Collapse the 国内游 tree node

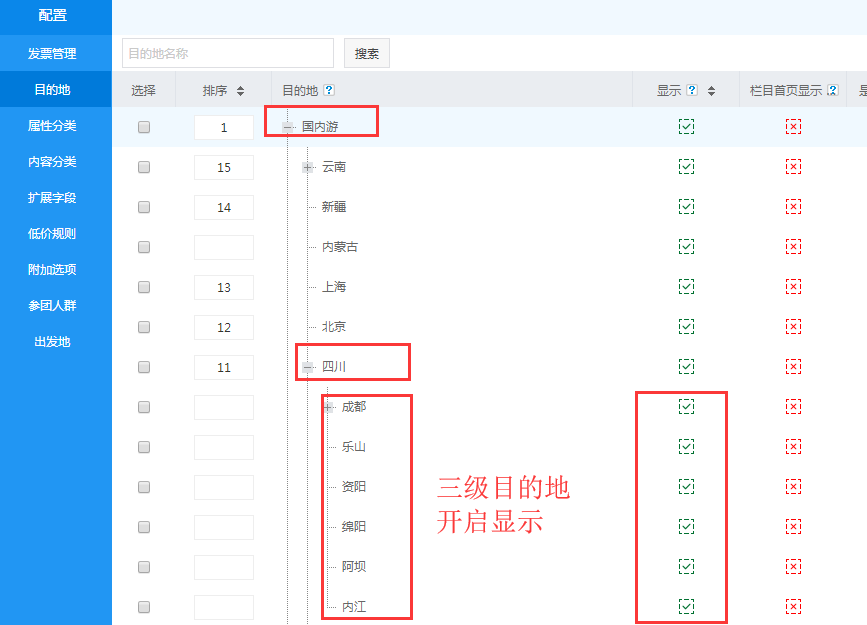point(288,127)
